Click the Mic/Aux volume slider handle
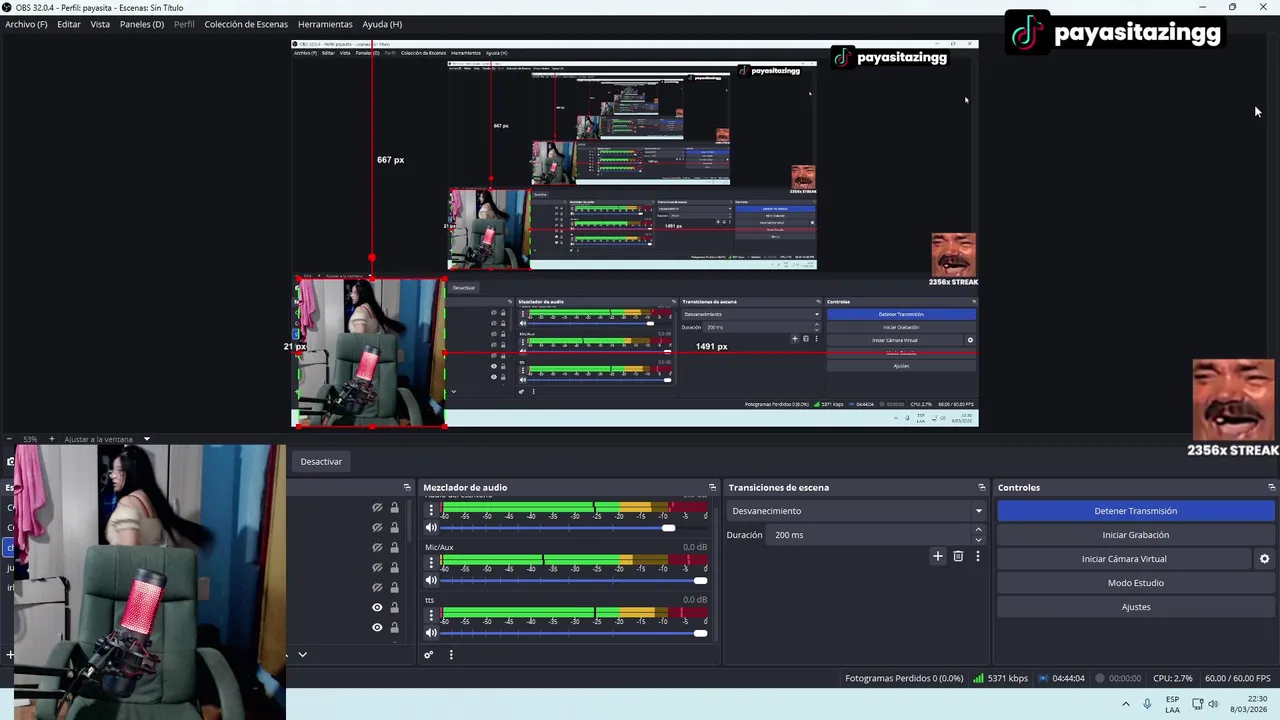Image resolution: width=1280 pixels, height=720 pixels. point(700,580)
